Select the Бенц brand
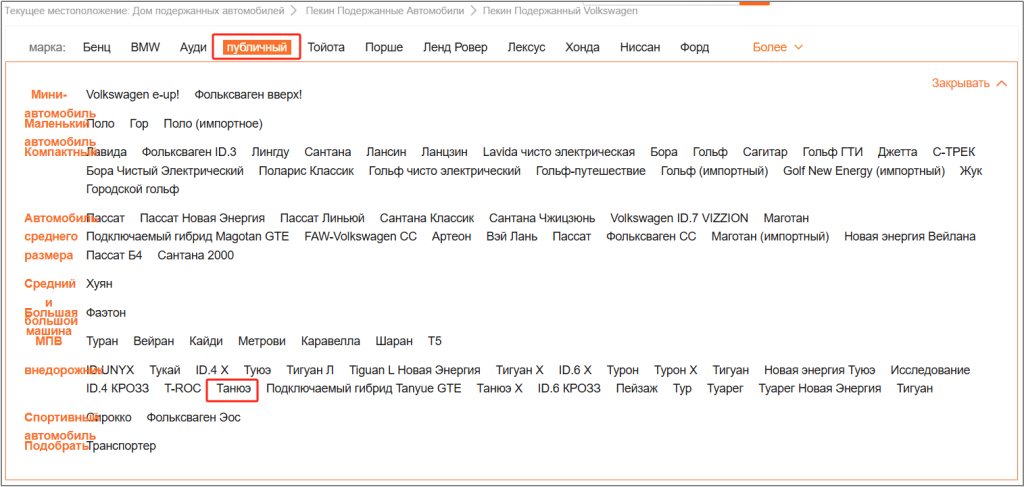 [x=97, y=47]
